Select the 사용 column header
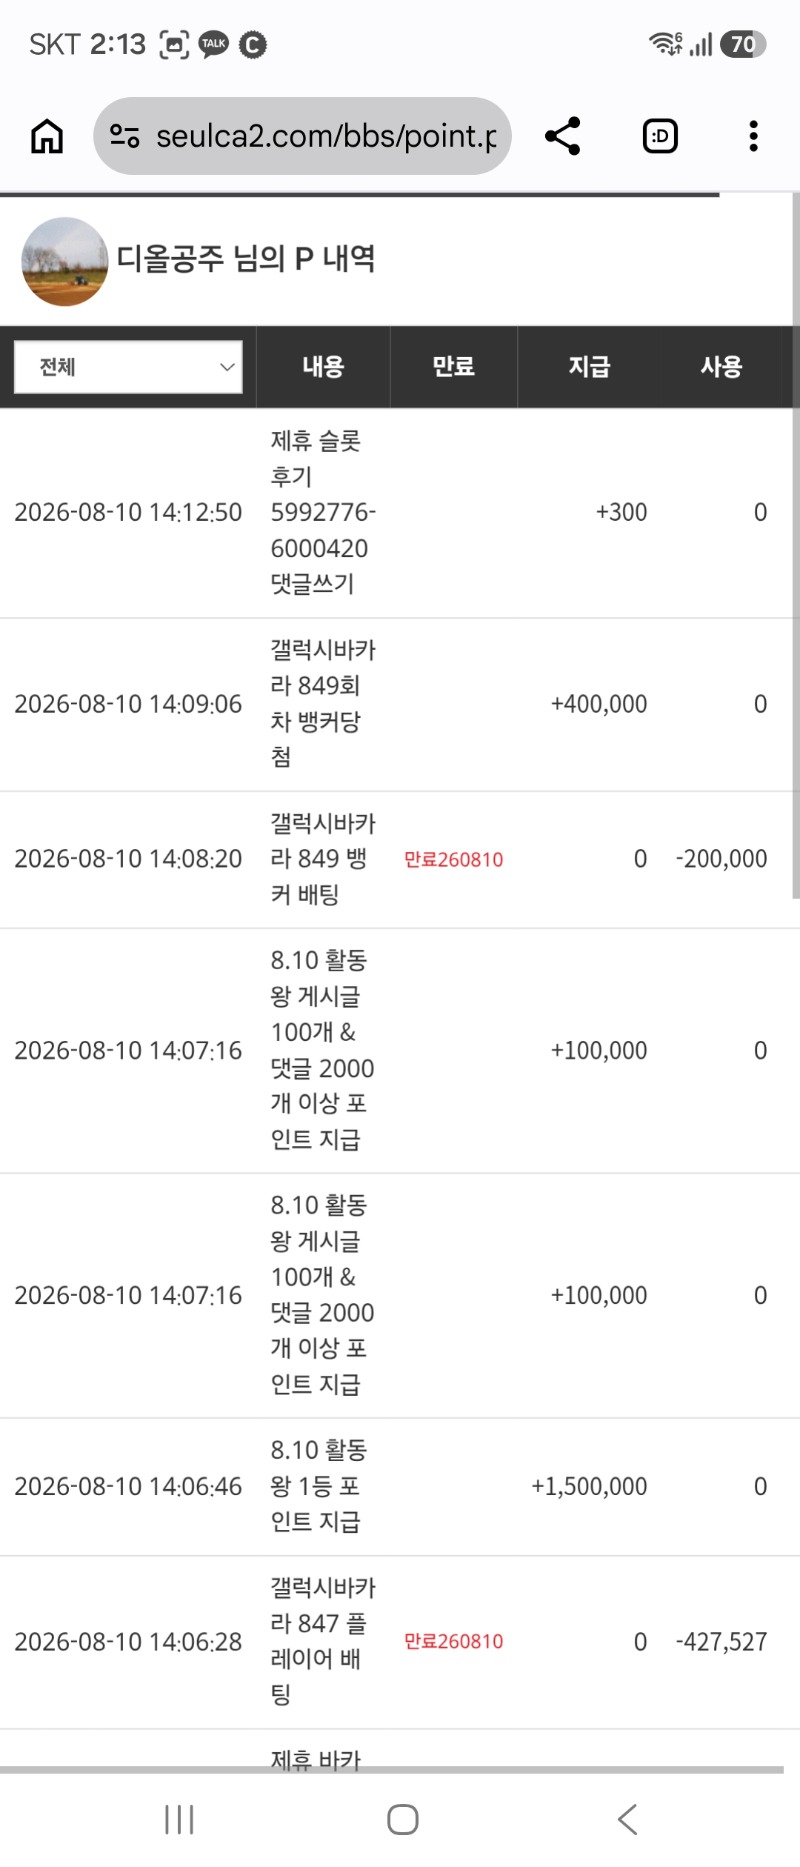Image resolution: width=800 pixels, height=1867 pixels. point(721,367)
